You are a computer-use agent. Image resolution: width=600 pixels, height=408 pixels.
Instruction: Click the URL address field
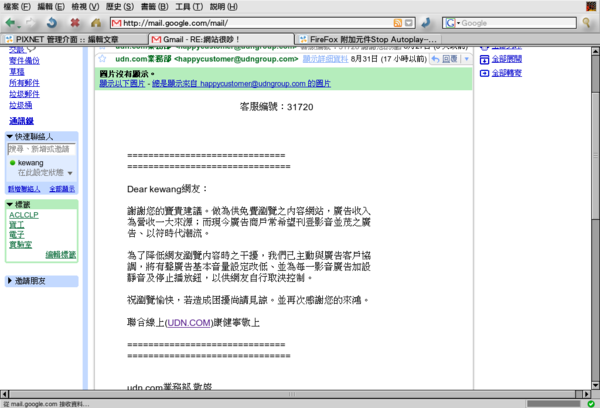point(257,23)
